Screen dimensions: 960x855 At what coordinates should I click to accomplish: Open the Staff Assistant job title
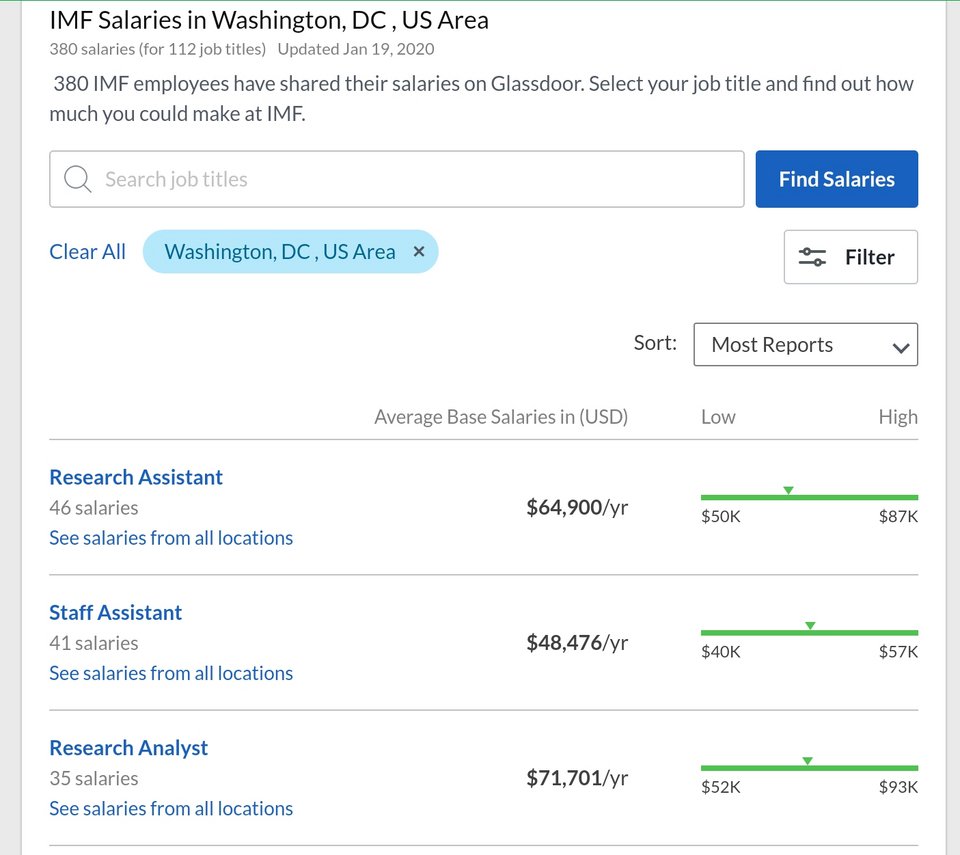click(x=116, y=612)
